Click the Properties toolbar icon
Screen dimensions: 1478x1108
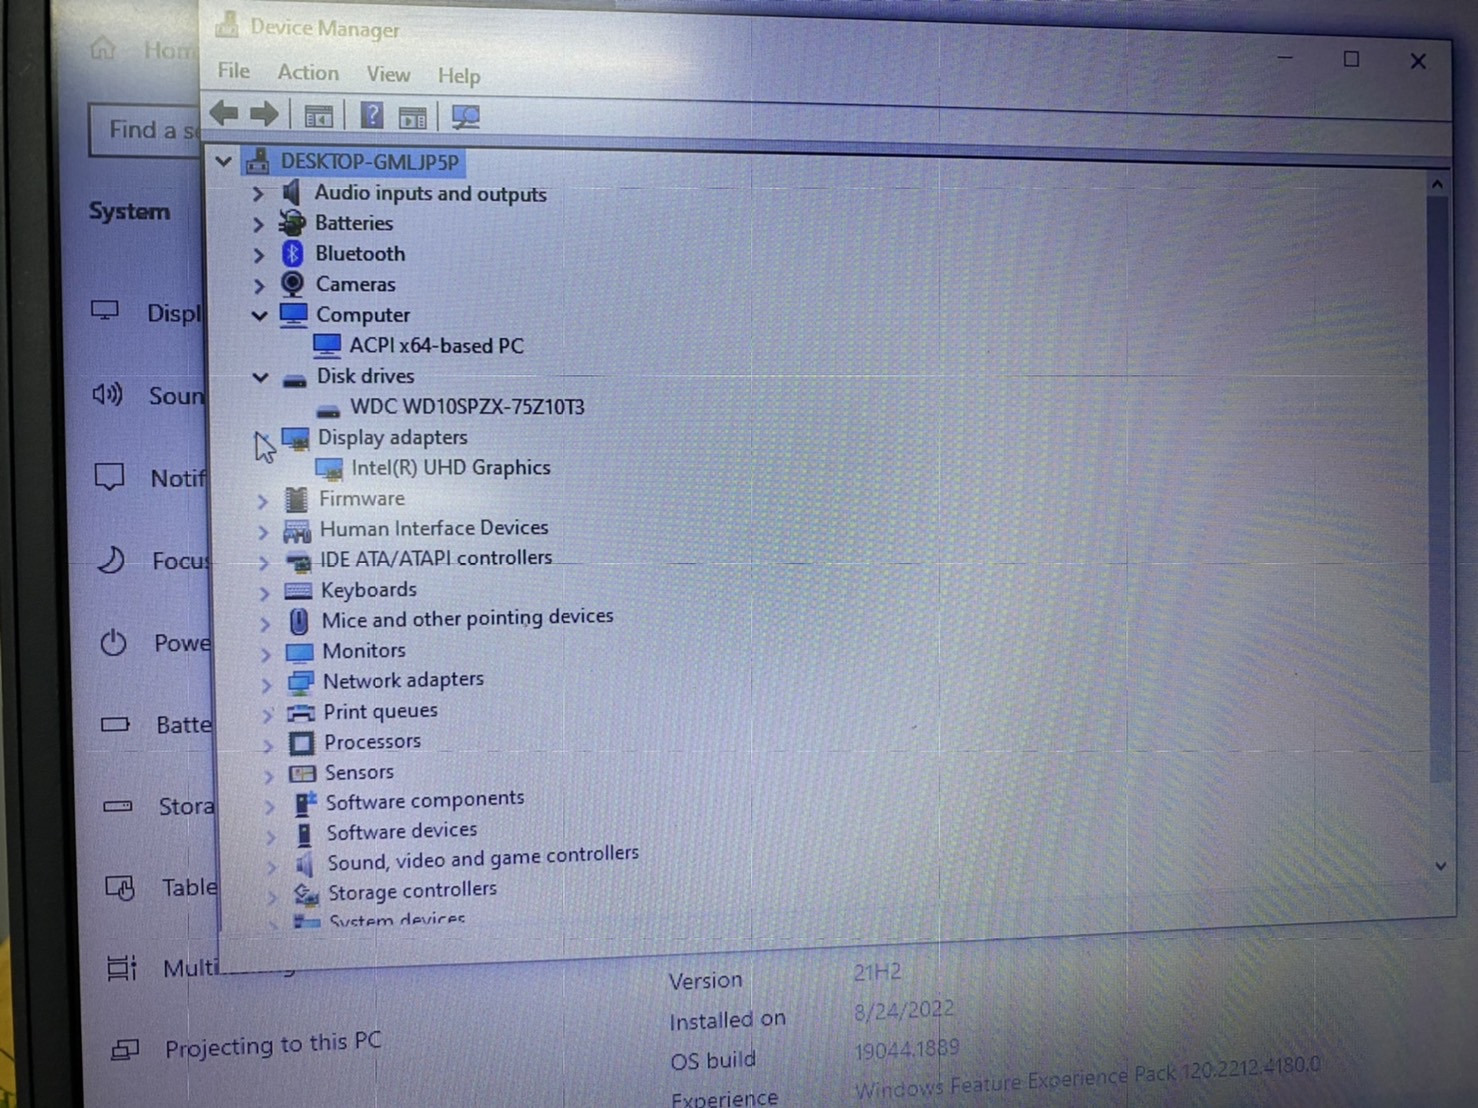413,116
